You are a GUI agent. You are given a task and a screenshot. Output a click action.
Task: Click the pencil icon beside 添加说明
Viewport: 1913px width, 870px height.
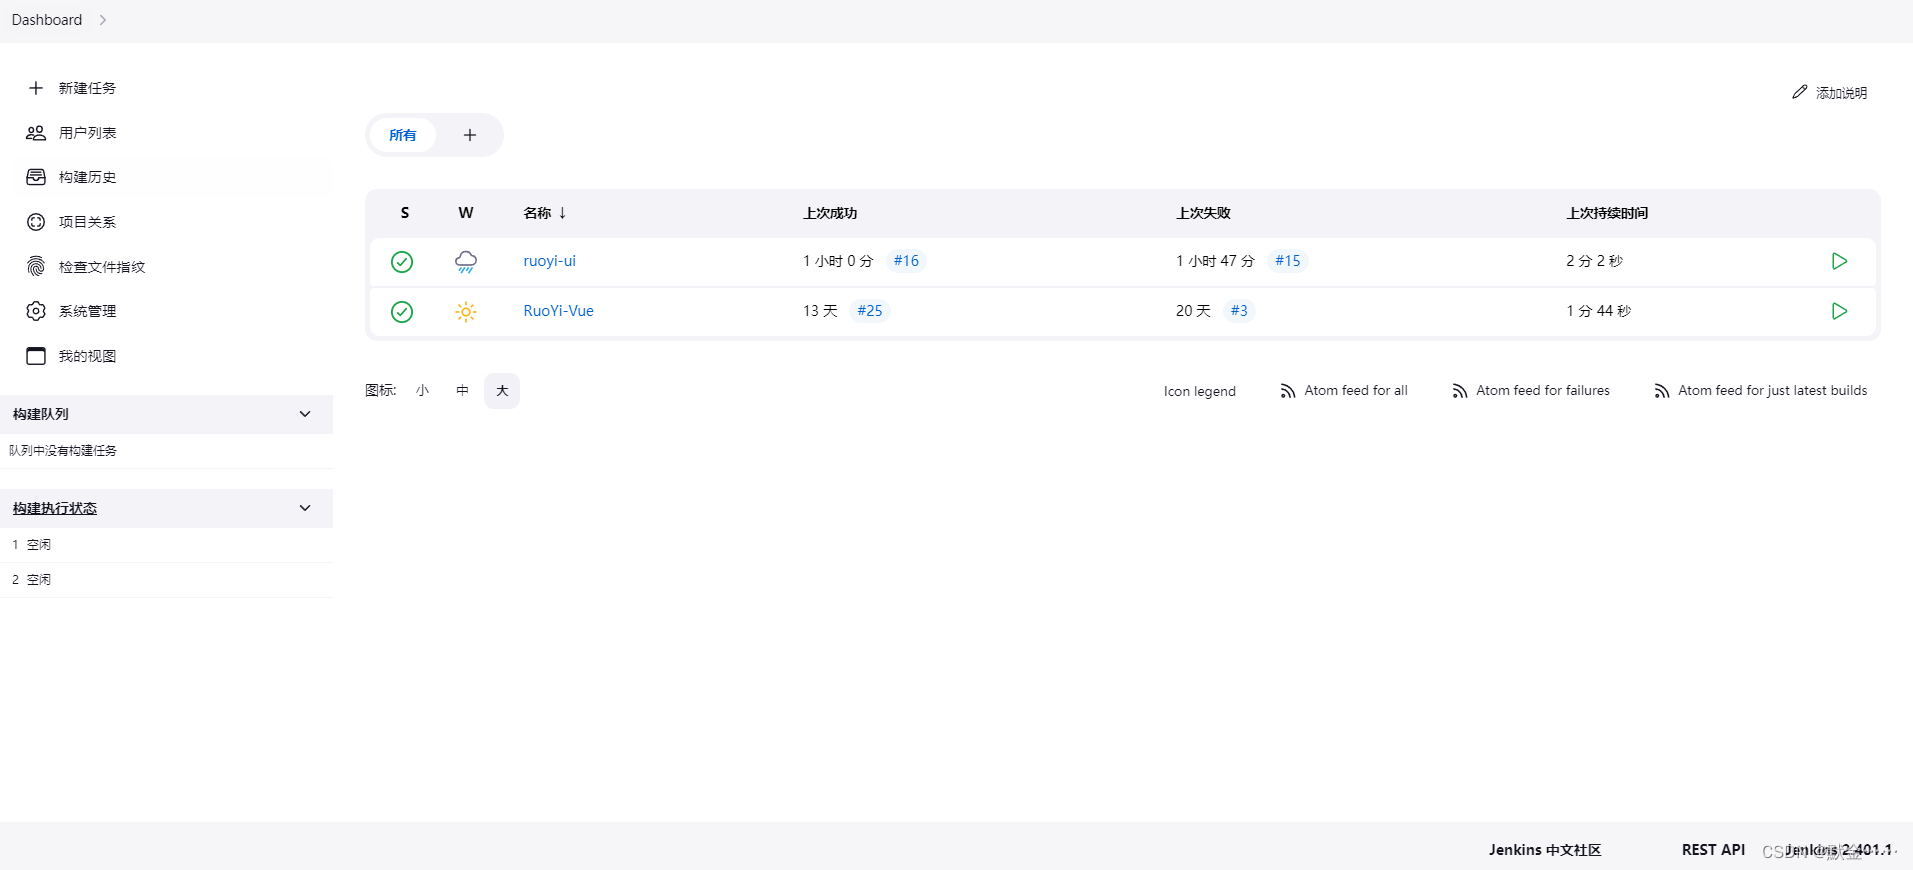coord(1799,92)
